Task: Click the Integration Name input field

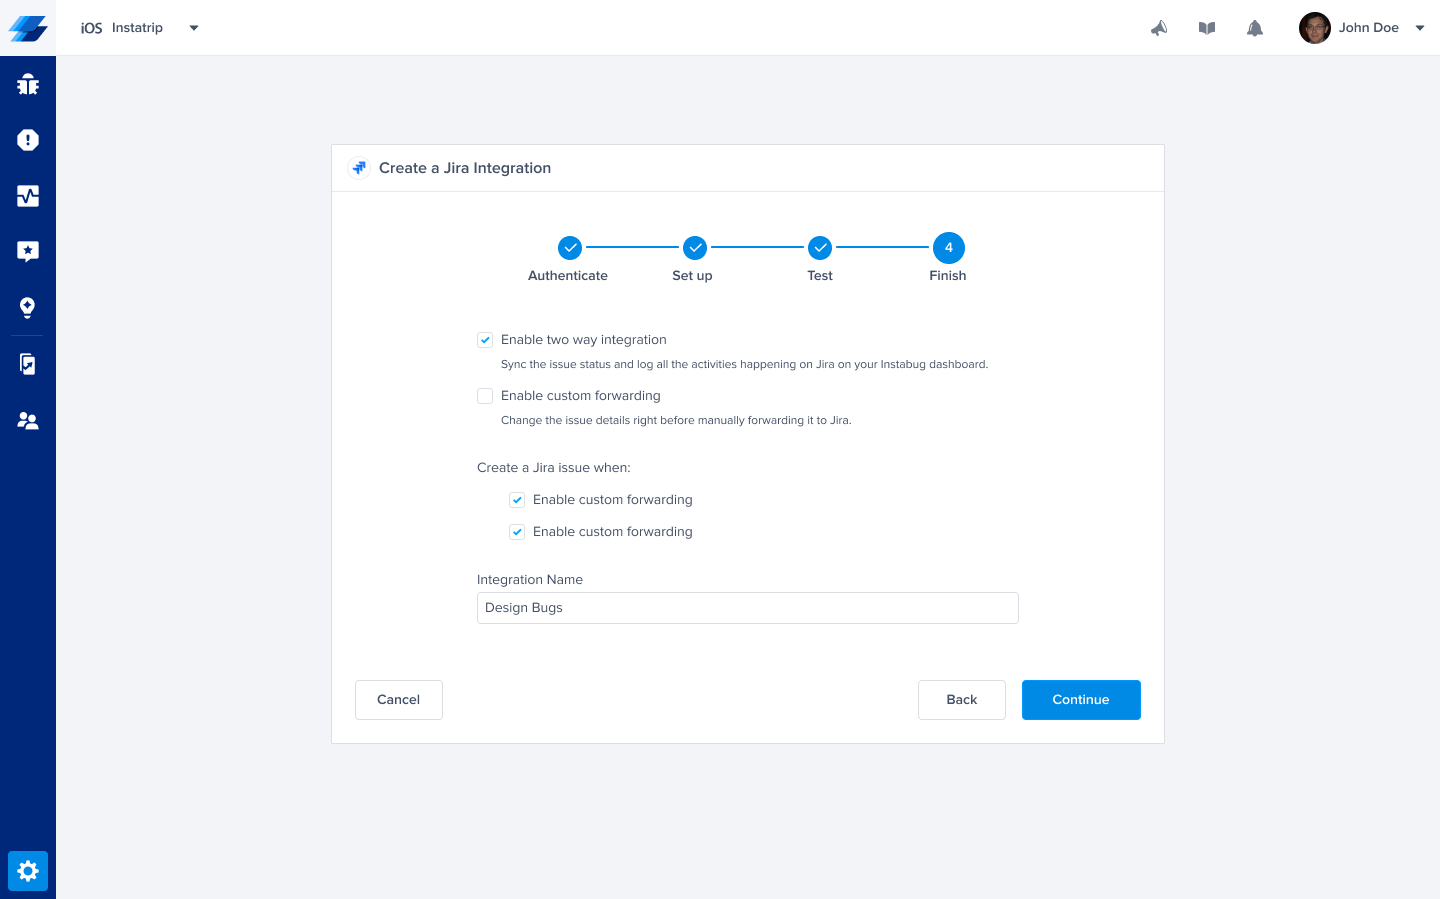Action: [748, 608]
